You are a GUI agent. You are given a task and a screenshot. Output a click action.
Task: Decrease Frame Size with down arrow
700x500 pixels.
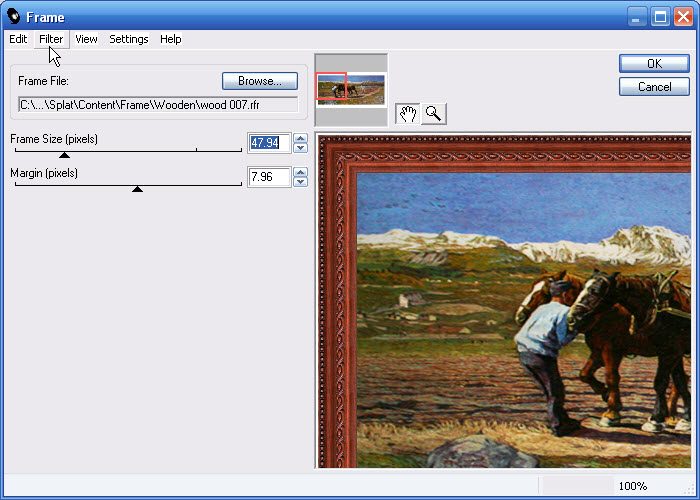[x=300, y=148]
